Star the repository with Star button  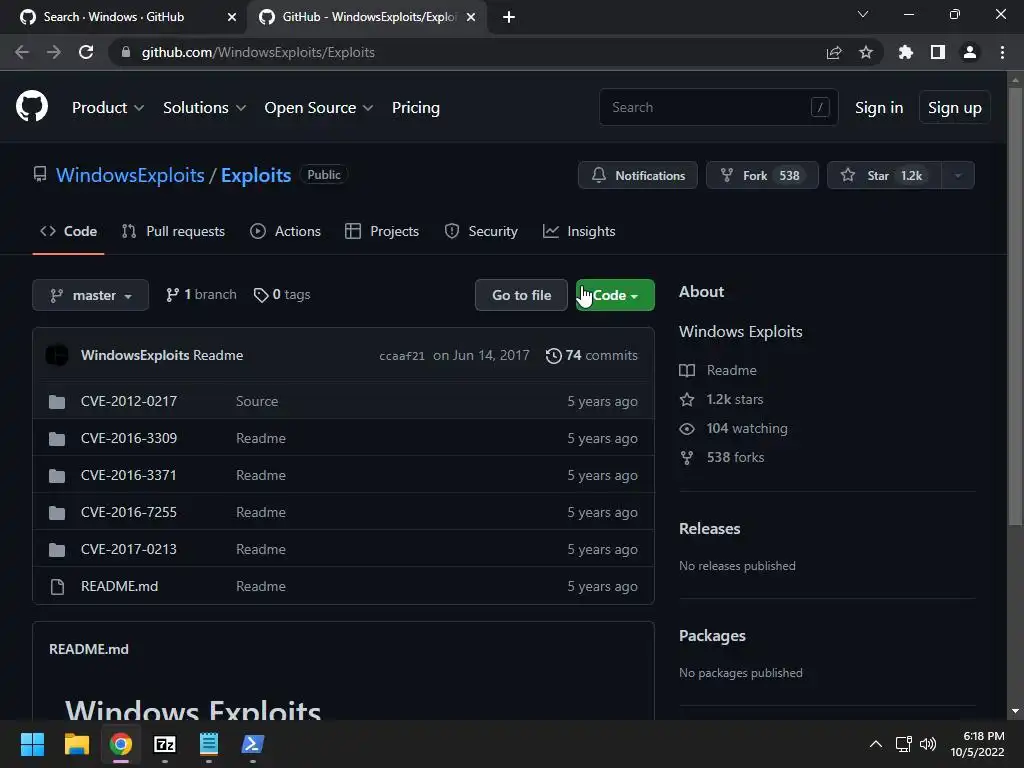tap(884, 175)
